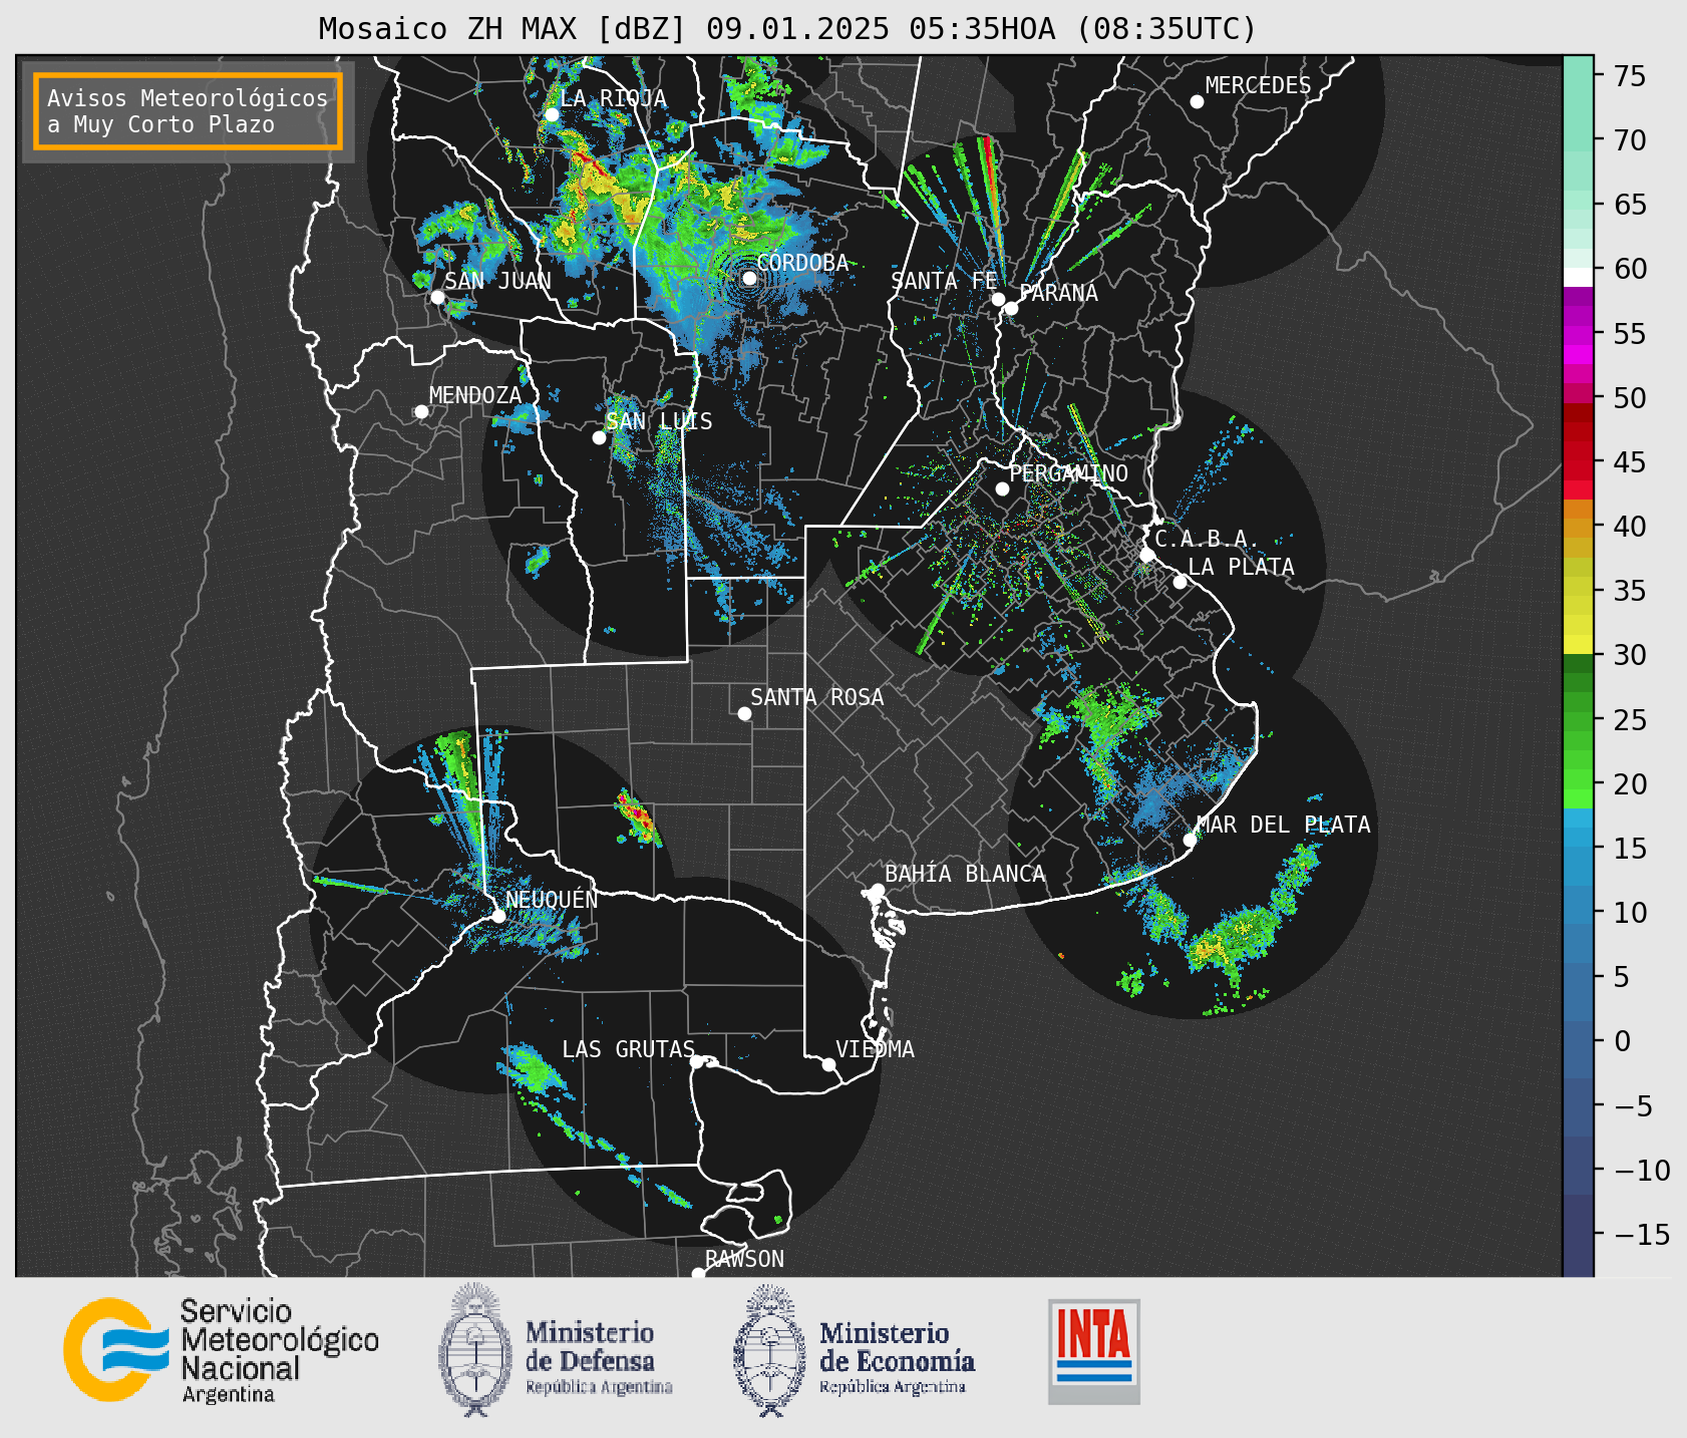
Task: Click the 'MENDOZA' label text
Action: (475, 395)
